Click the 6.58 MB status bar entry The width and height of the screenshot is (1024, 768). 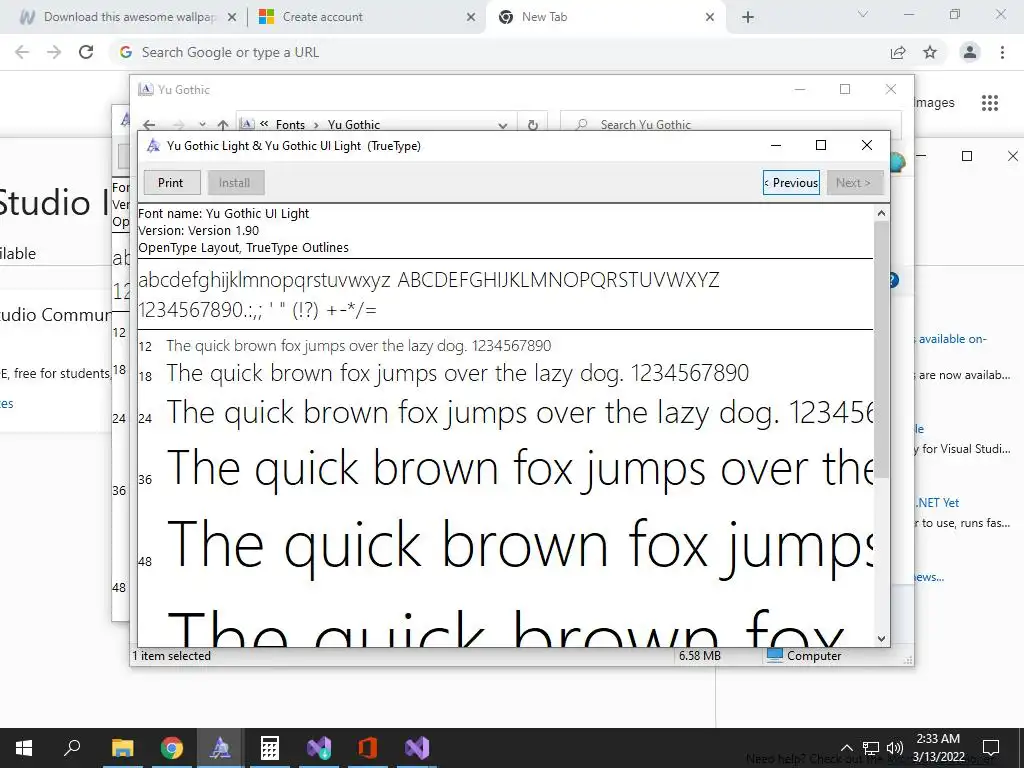click(699, 656)
